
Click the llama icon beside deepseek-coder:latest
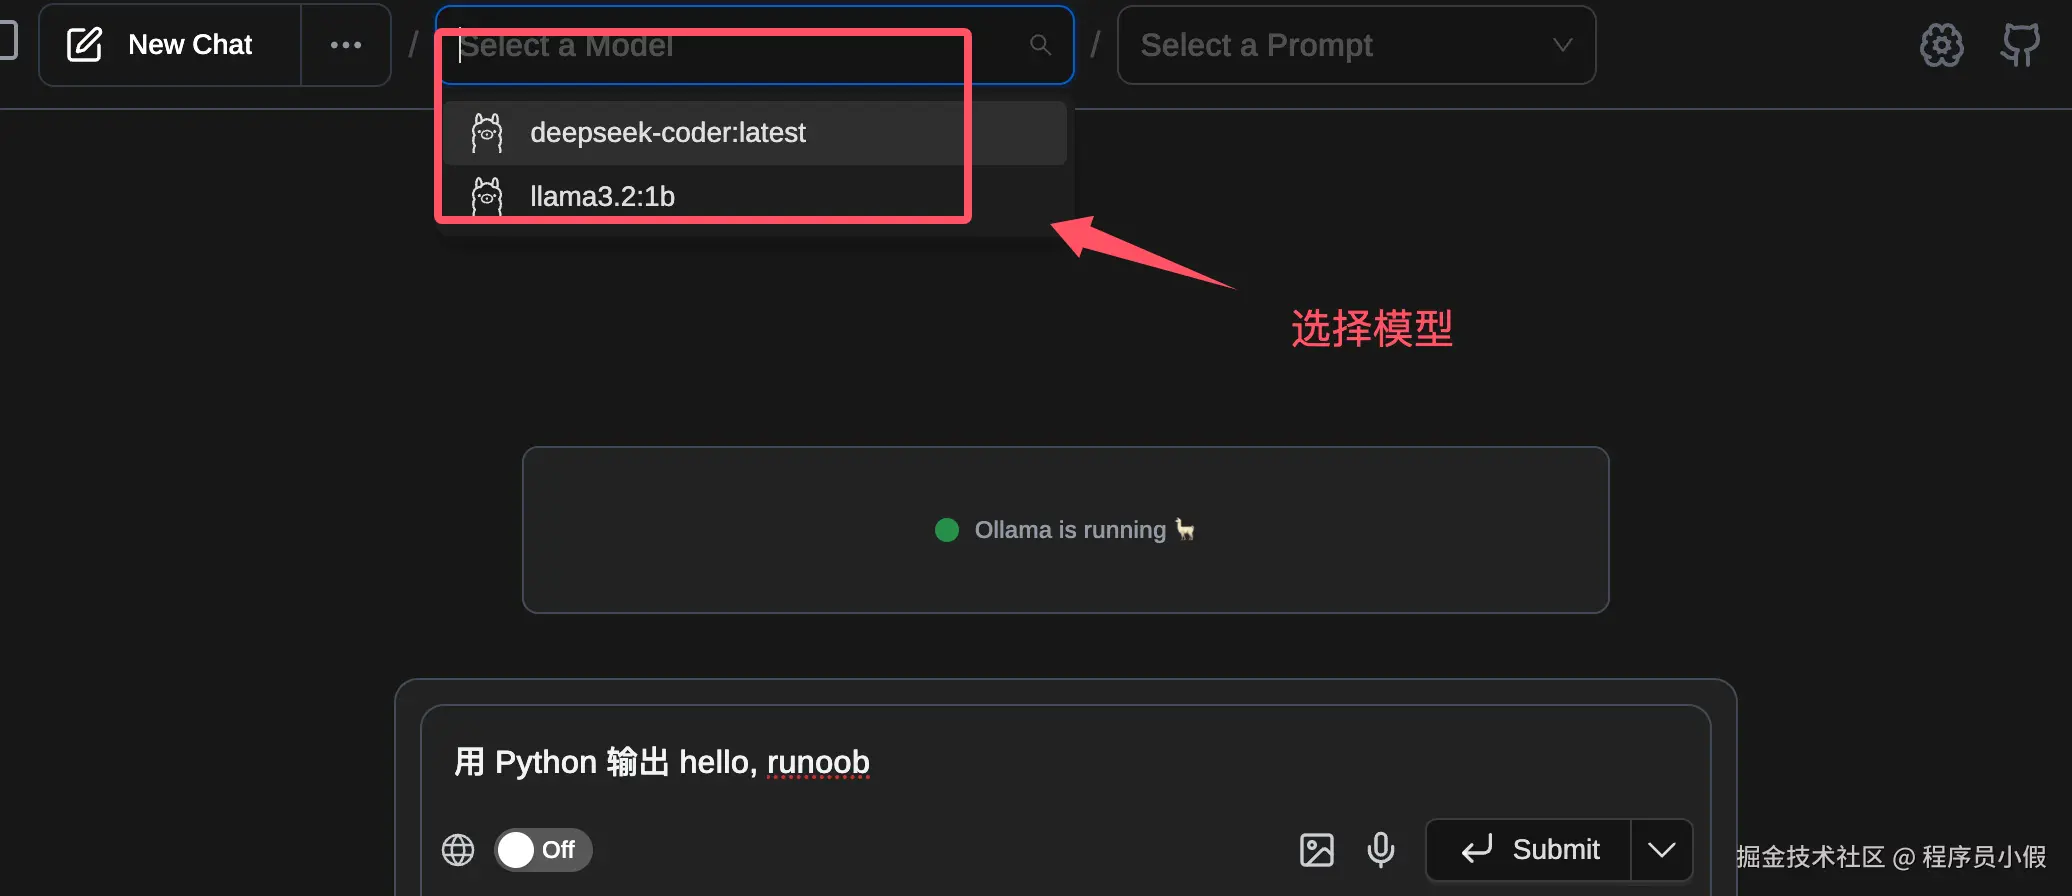point(487,133)
